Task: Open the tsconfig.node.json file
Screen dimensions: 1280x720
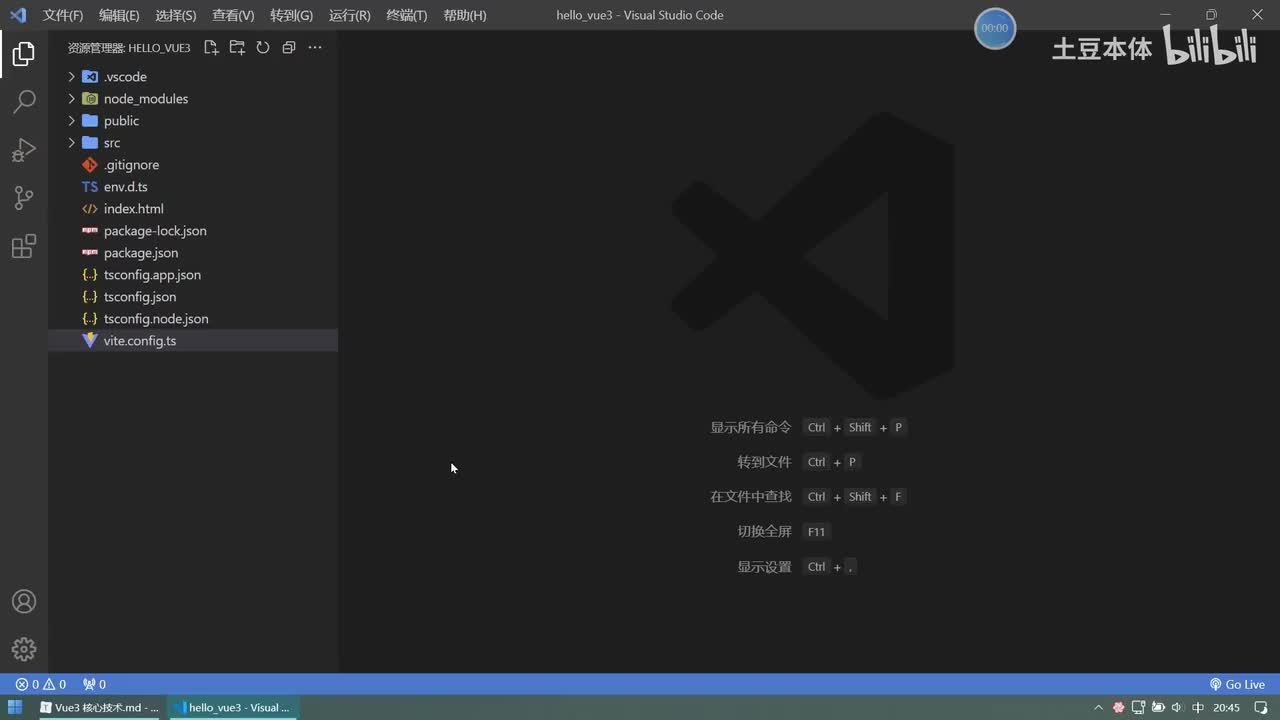Action: pos(193,319)
